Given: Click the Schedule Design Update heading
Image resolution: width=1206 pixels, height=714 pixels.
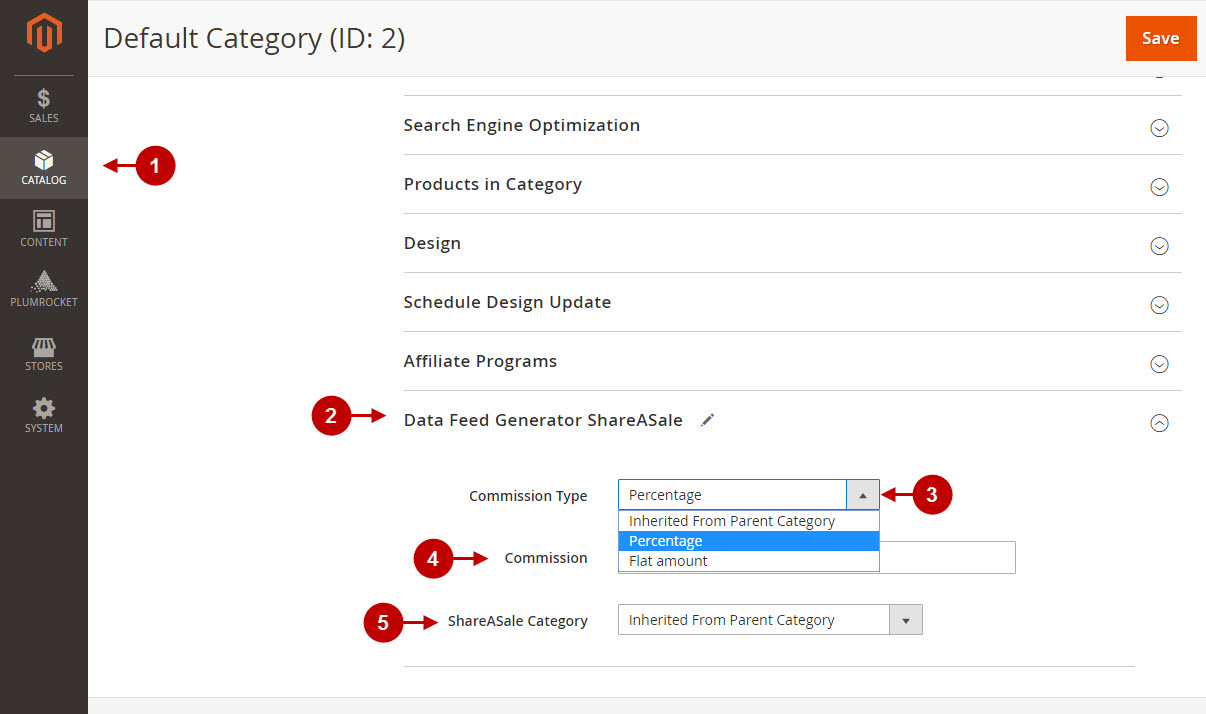Looking at the screenshot, I should [507, 302].
